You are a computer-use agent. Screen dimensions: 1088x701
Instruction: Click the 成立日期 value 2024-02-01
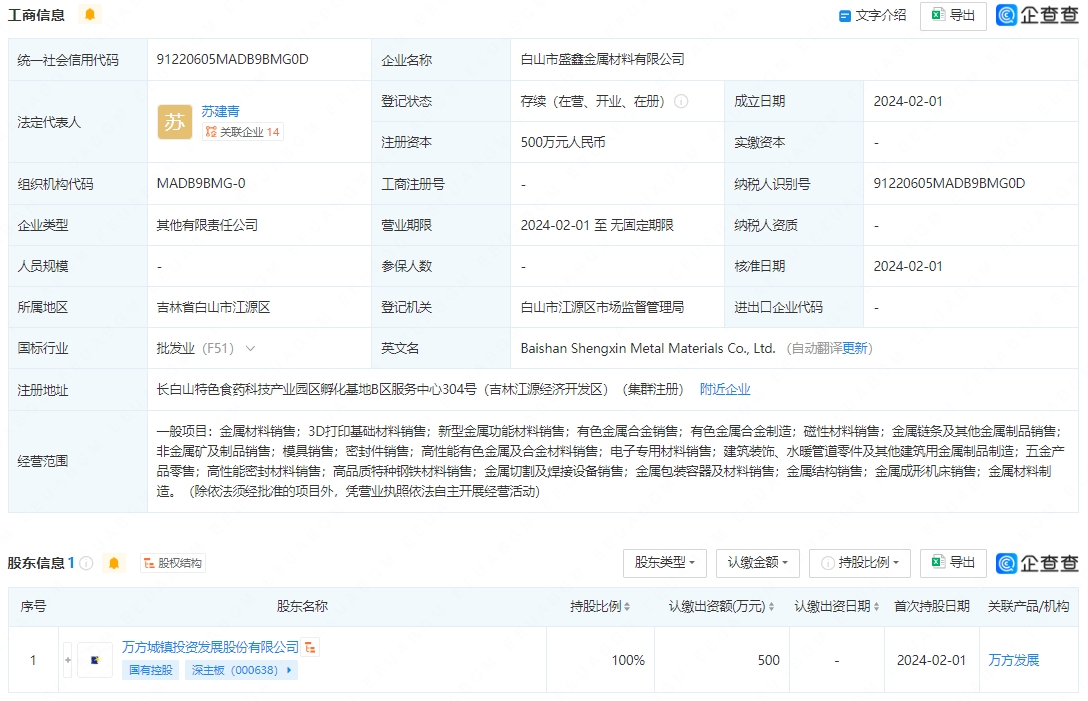click(908, 101)
